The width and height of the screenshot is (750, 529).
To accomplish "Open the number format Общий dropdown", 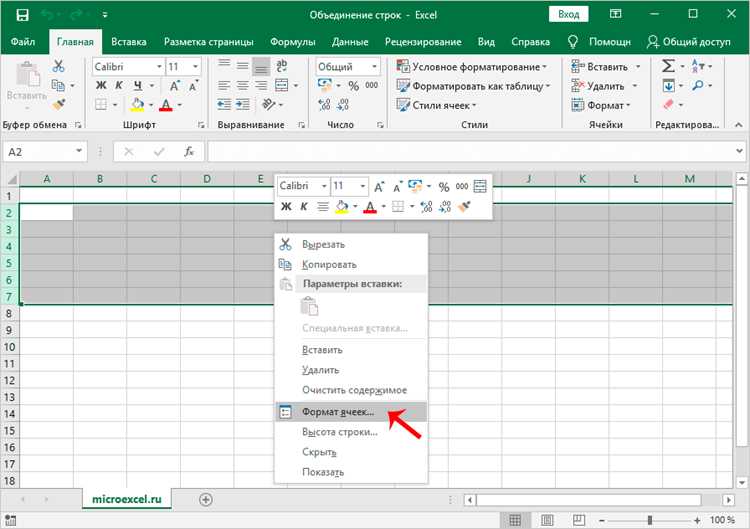I will point(375,66).
